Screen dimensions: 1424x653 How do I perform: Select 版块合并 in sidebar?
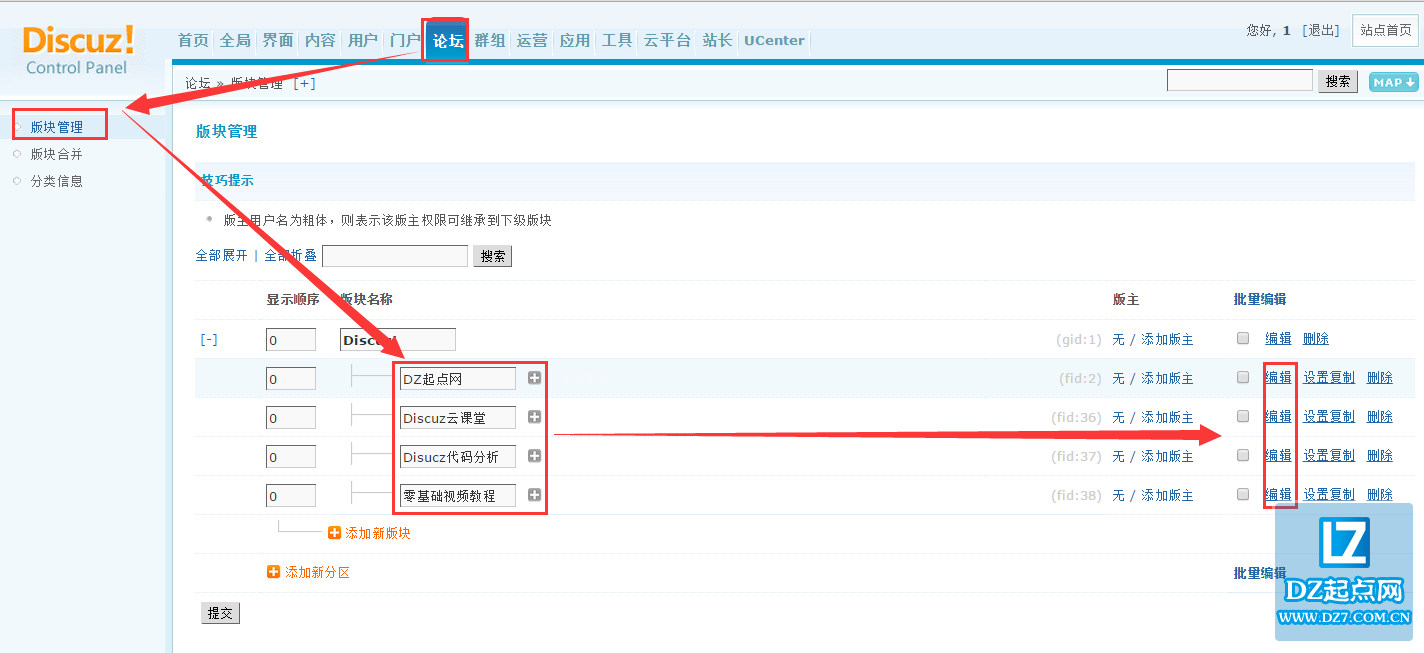coord(57,154)
